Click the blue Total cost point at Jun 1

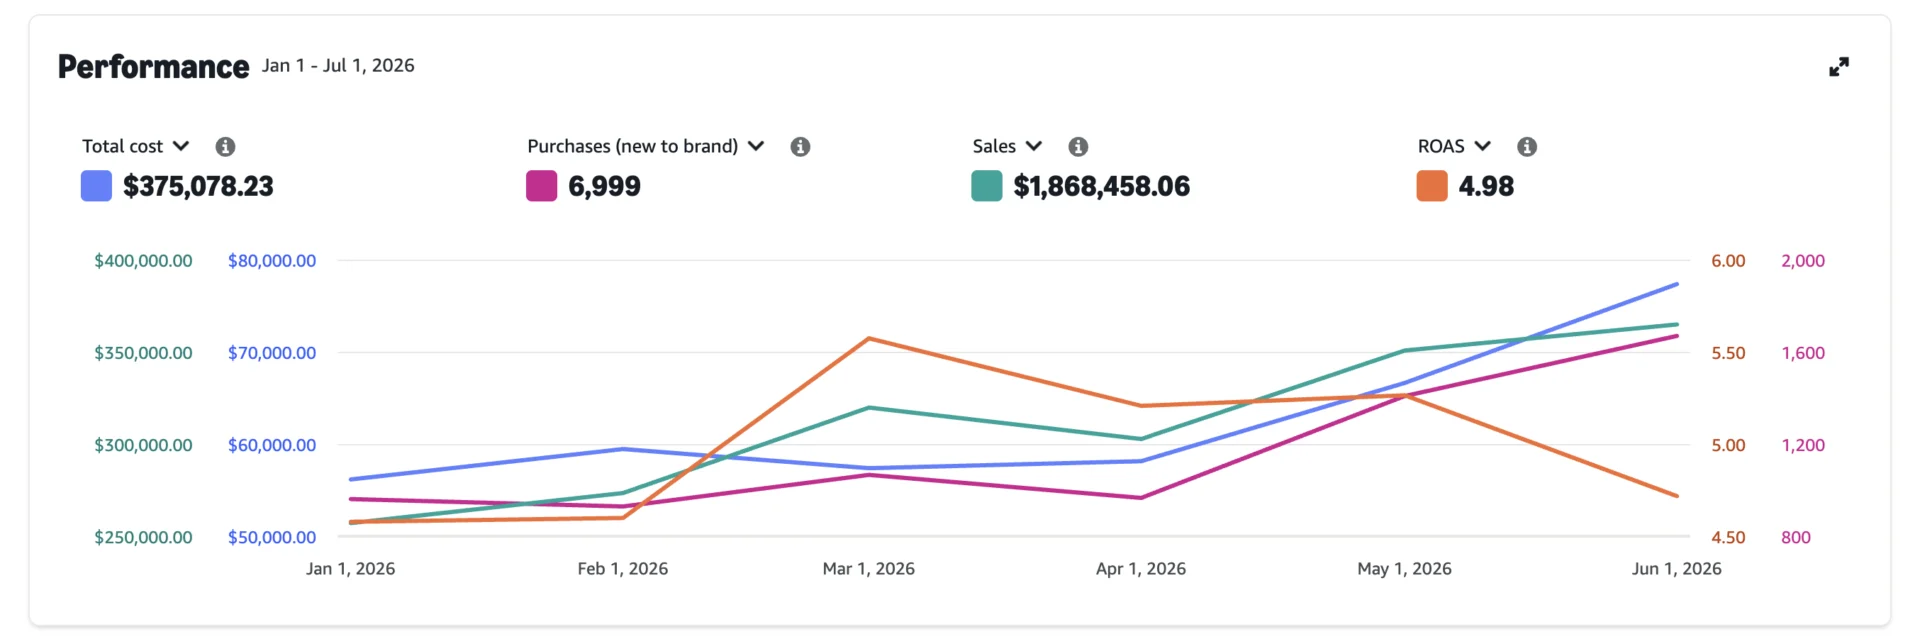[x=1677, y=284]
